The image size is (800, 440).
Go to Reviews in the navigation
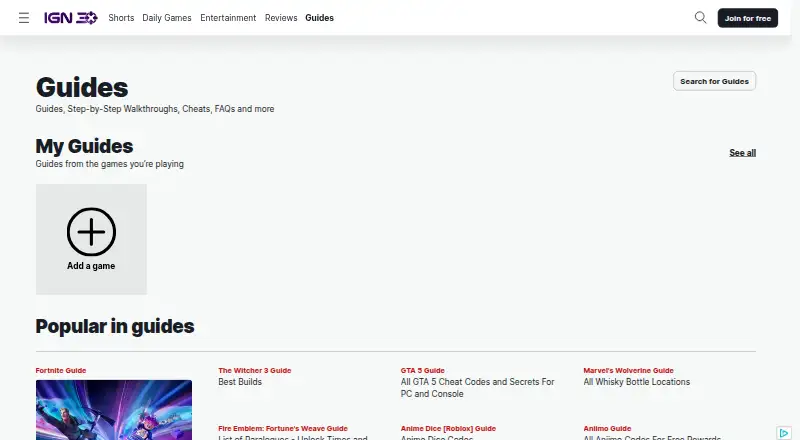point(281,18)
